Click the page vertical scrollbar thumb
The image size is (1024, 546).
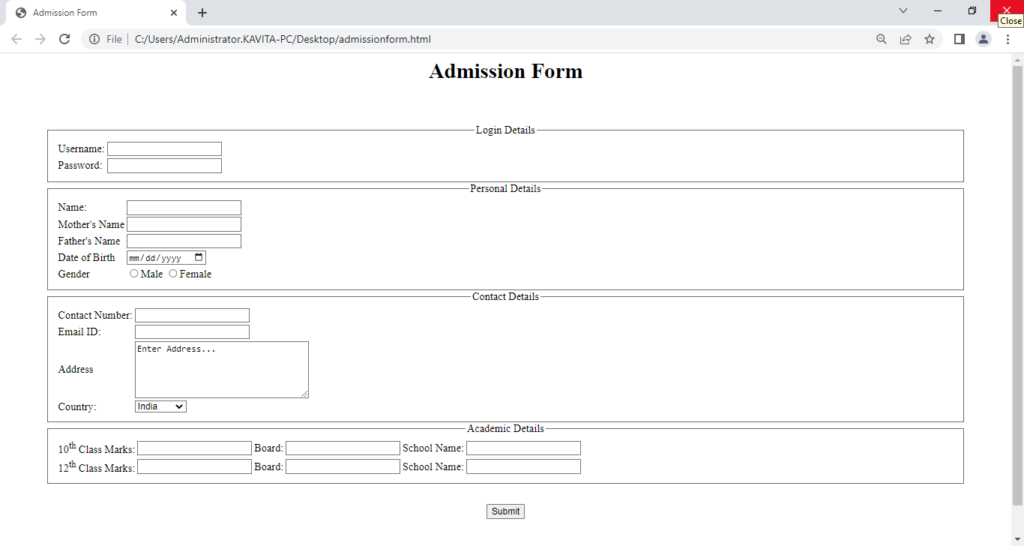click(1017, 285)
